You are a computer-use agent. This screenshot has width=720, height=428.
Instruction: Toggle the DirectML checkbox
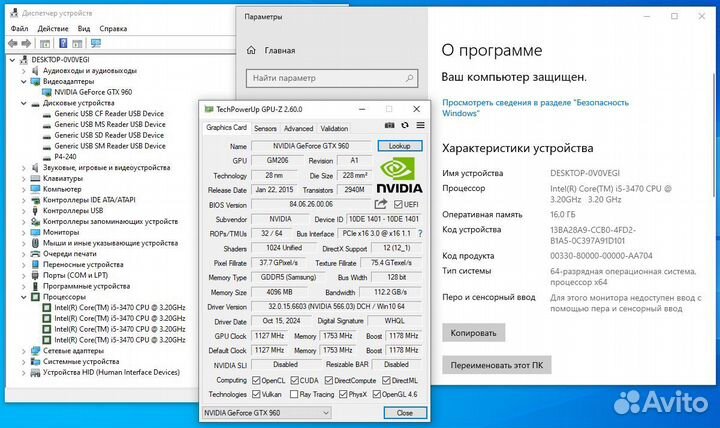(x=386, y=380)
